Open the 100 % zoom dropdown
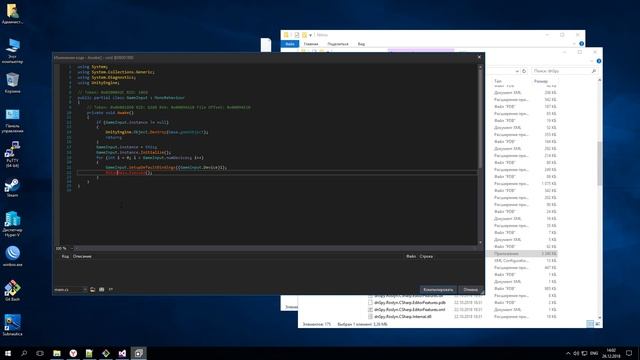640x360 pixels. (64, 248)
